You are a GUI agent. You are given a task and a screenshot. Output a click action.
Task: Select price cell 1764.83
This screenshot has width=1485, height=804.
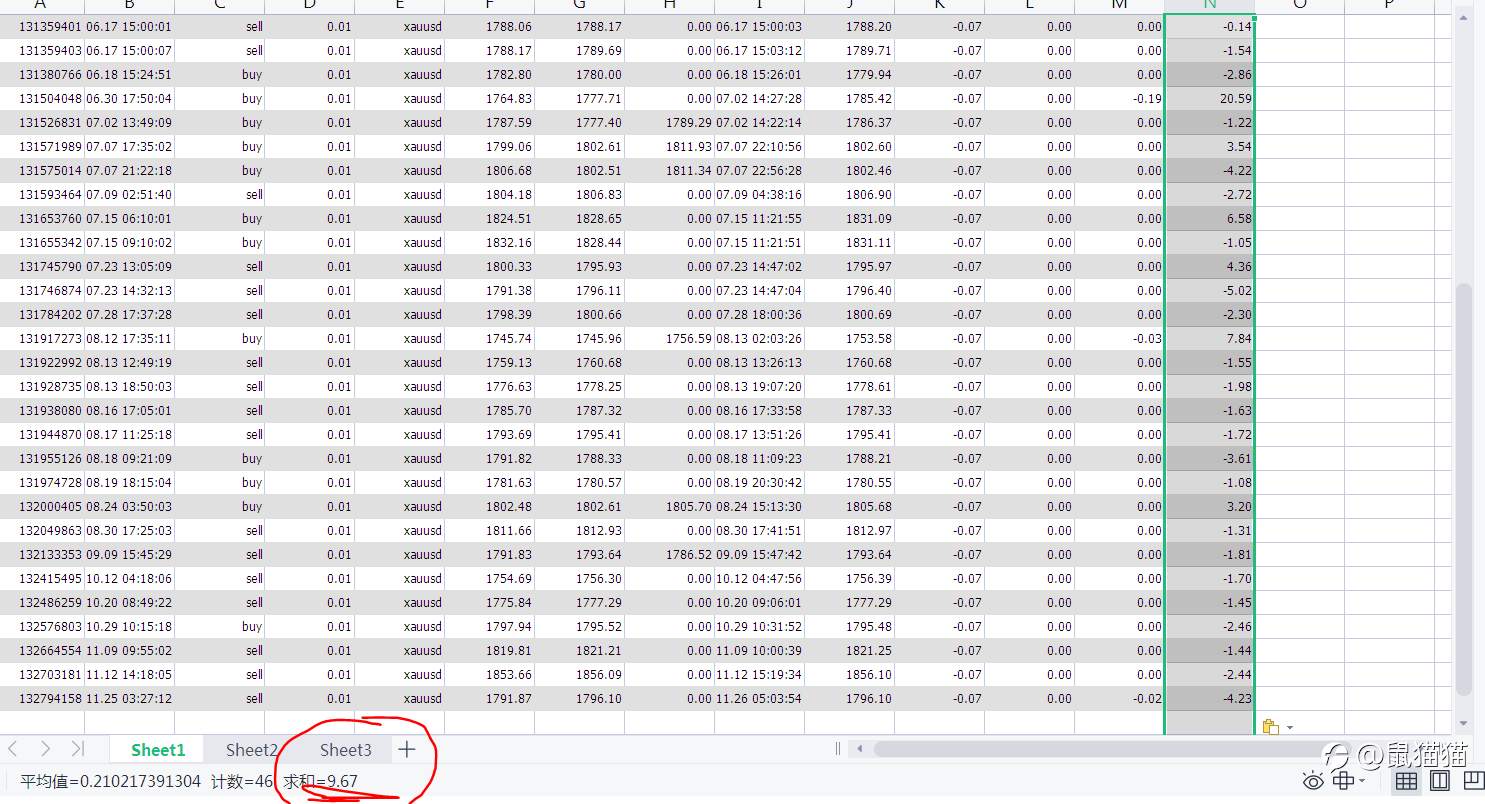pyautogui.click(x=489, y=99)
